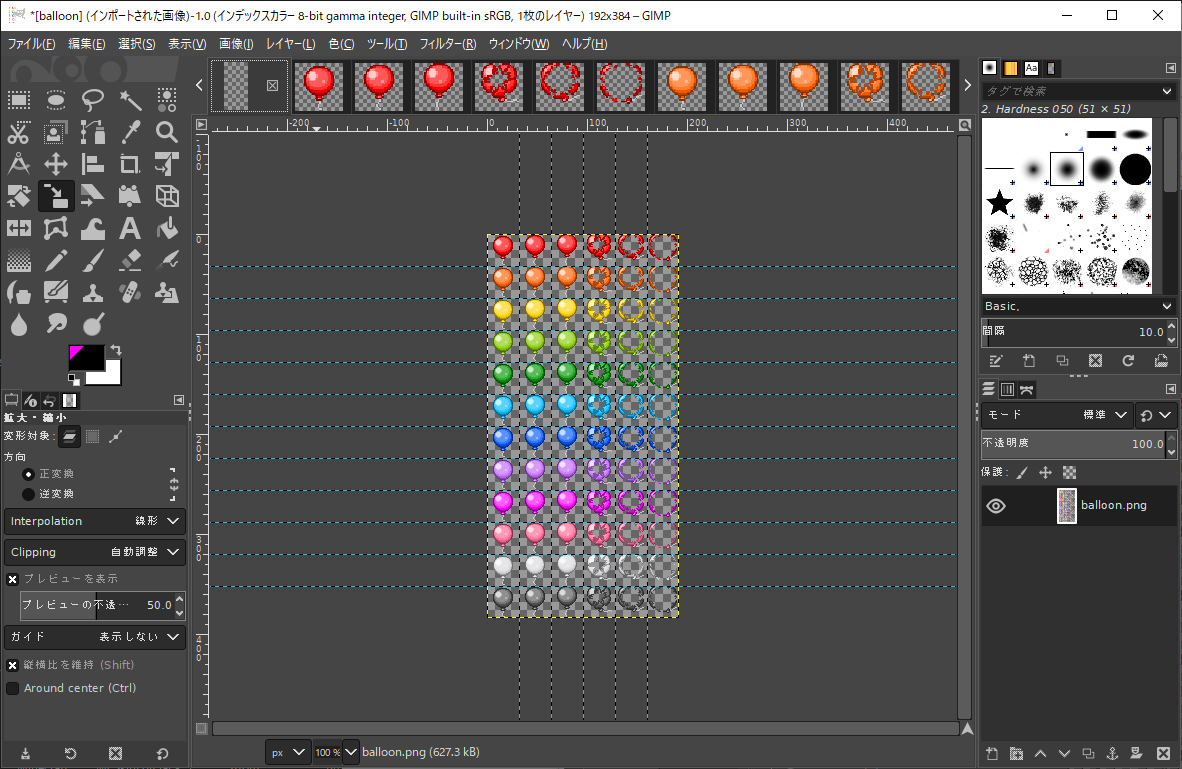1182x769 pixels.
Task: Select the Heal bandage tool
Action: (x=130, y=293)
